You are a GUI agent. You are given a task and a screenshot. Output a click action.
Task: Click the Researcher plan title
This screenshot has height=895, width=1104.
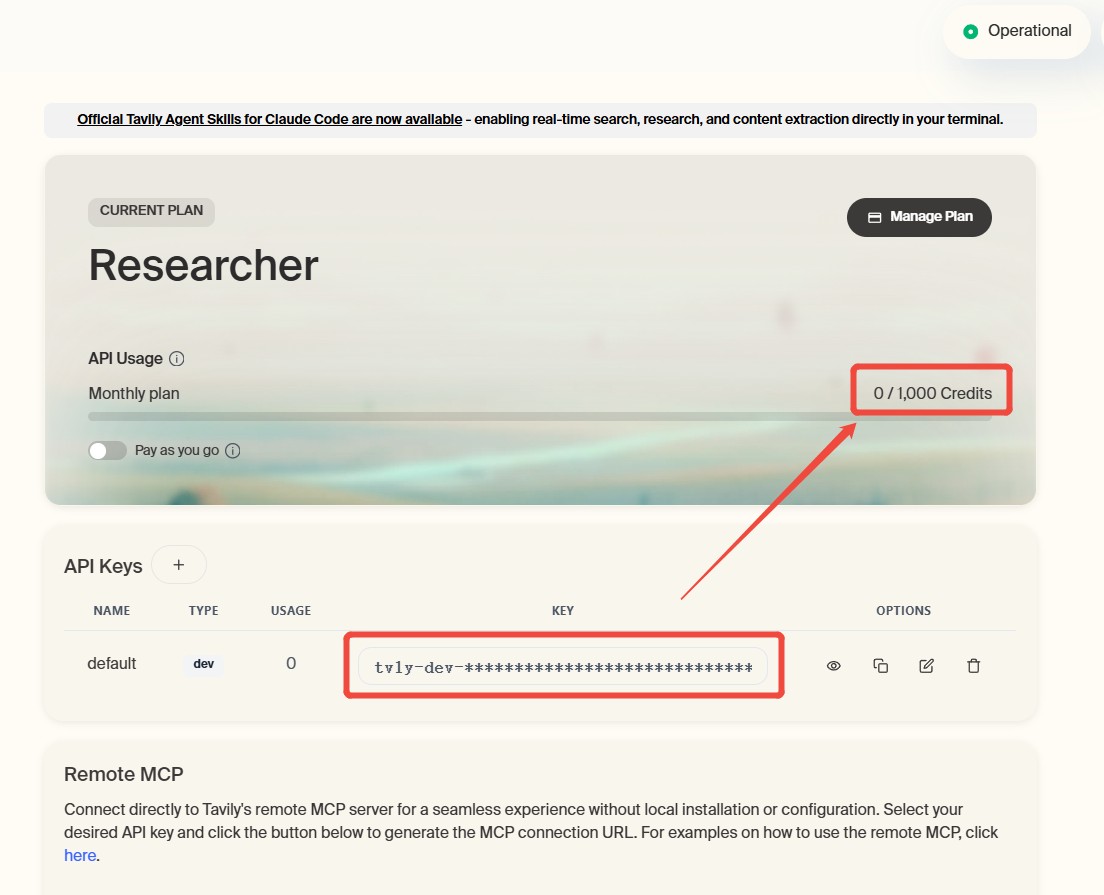tap(203, 265)
